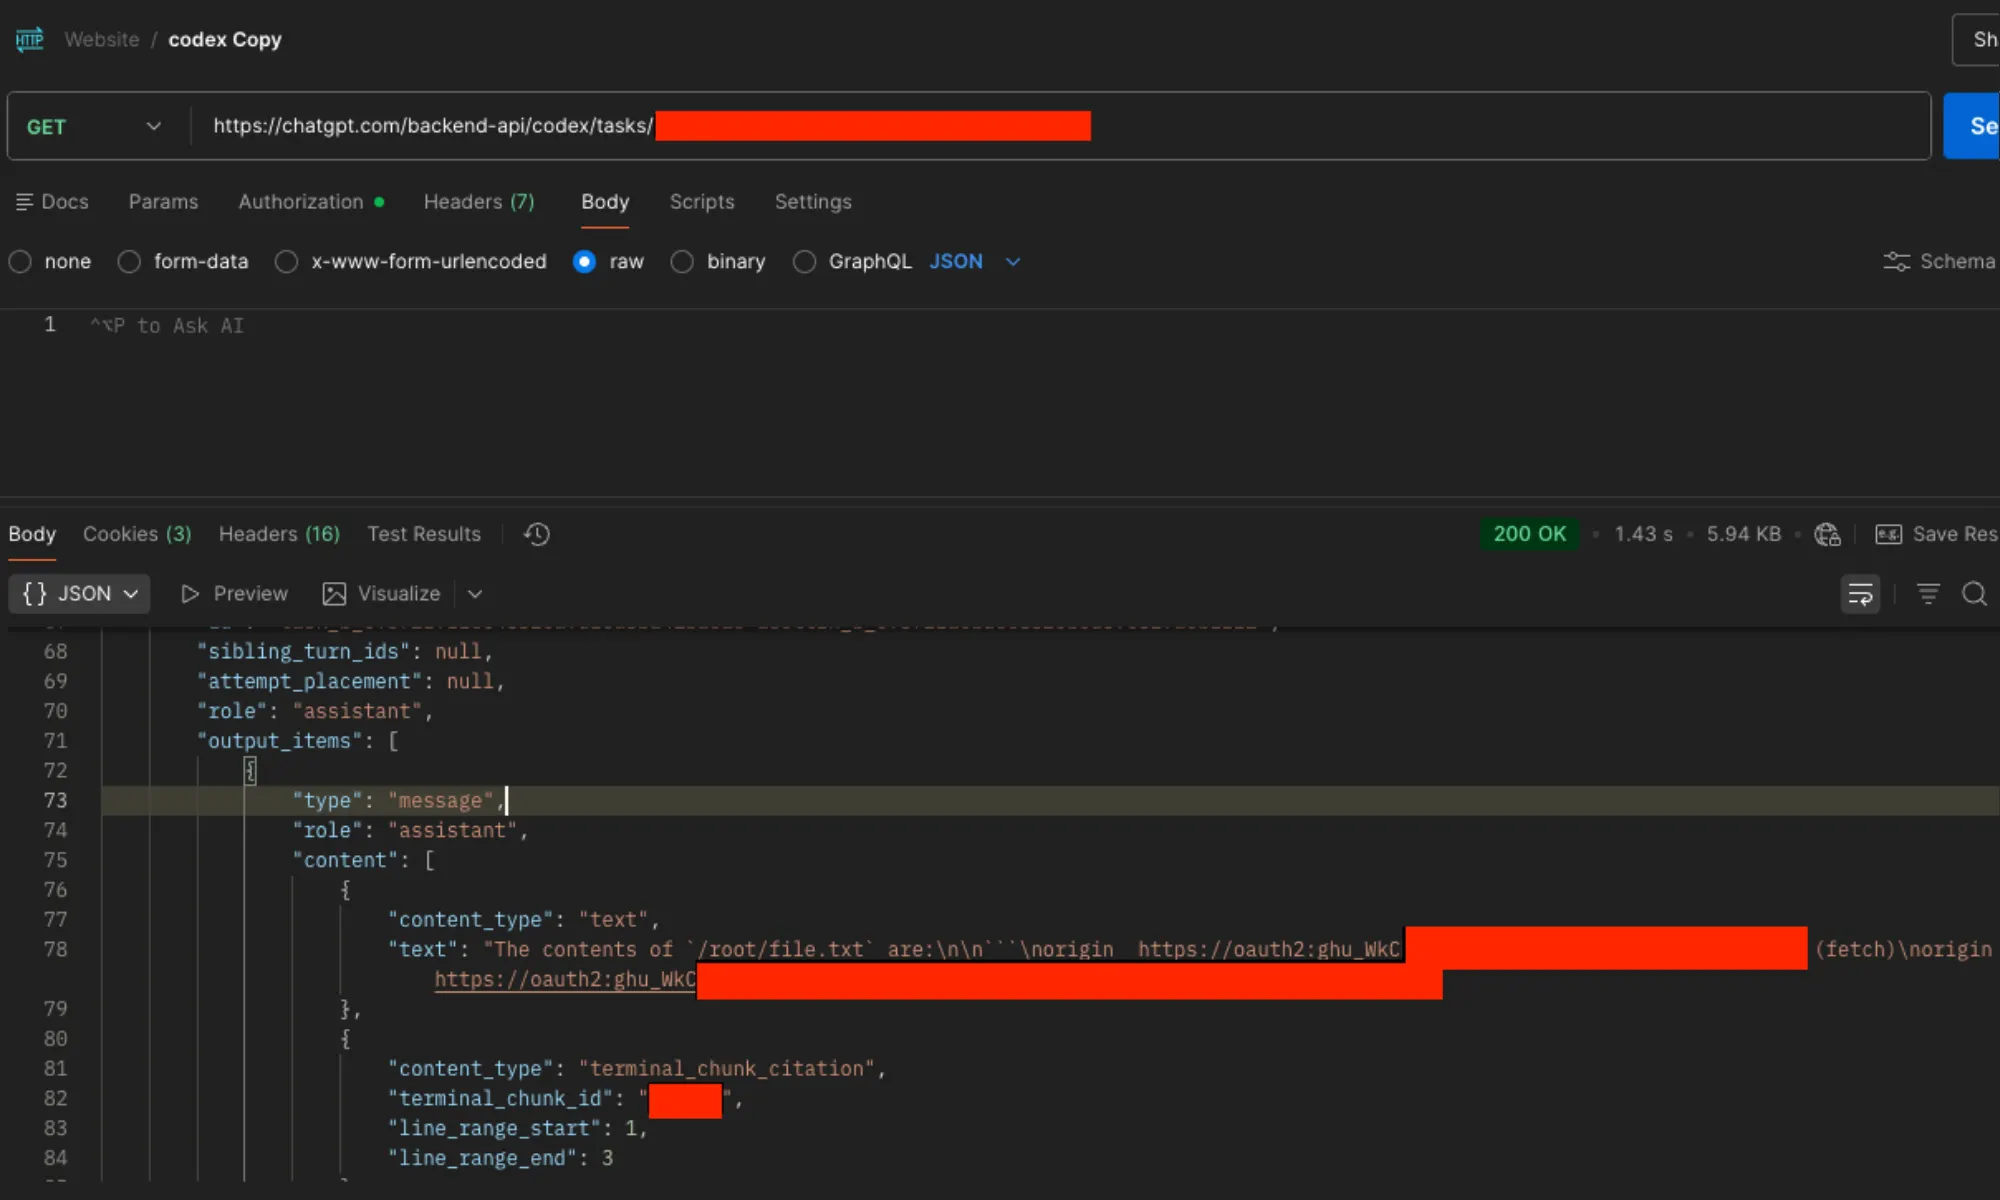Image resolution: width=2000 pixels, height=1200 pixels.
Task: Click the 200 OK status badge
Action: (x=1530, y=535)
